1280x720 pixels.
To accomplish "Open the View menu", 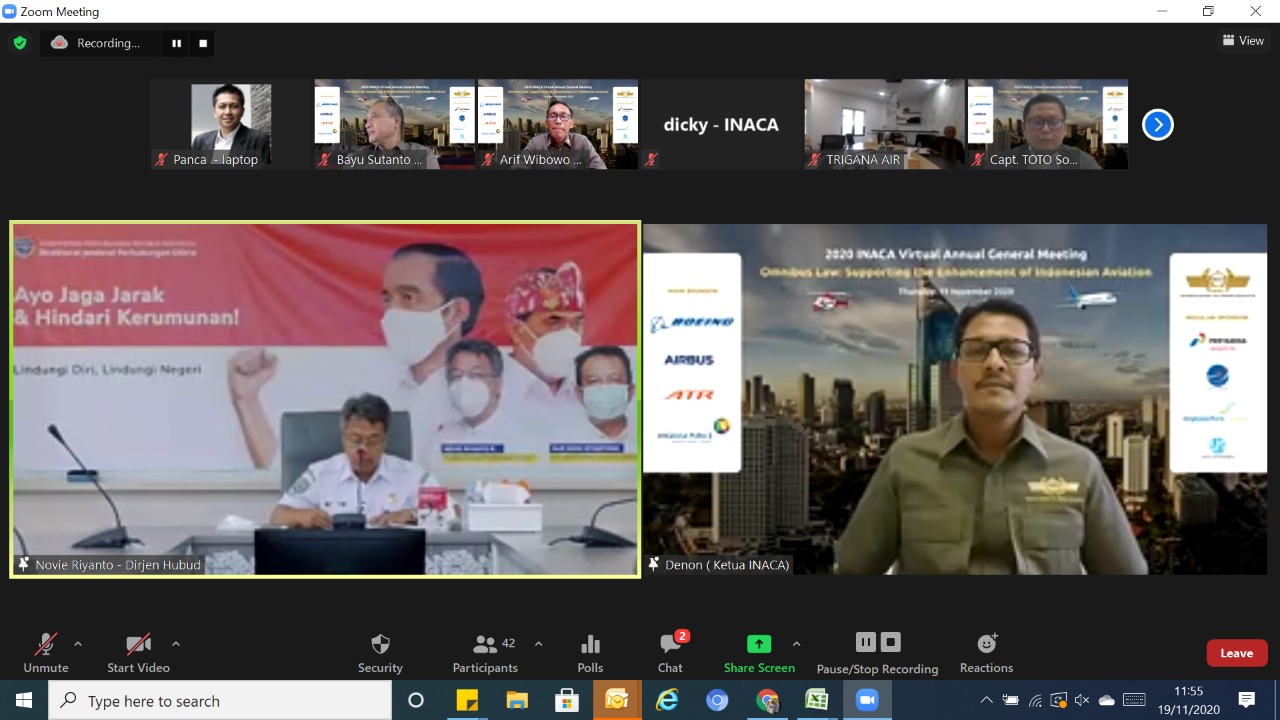I will pyautogui.click(x=1243, y=41).
